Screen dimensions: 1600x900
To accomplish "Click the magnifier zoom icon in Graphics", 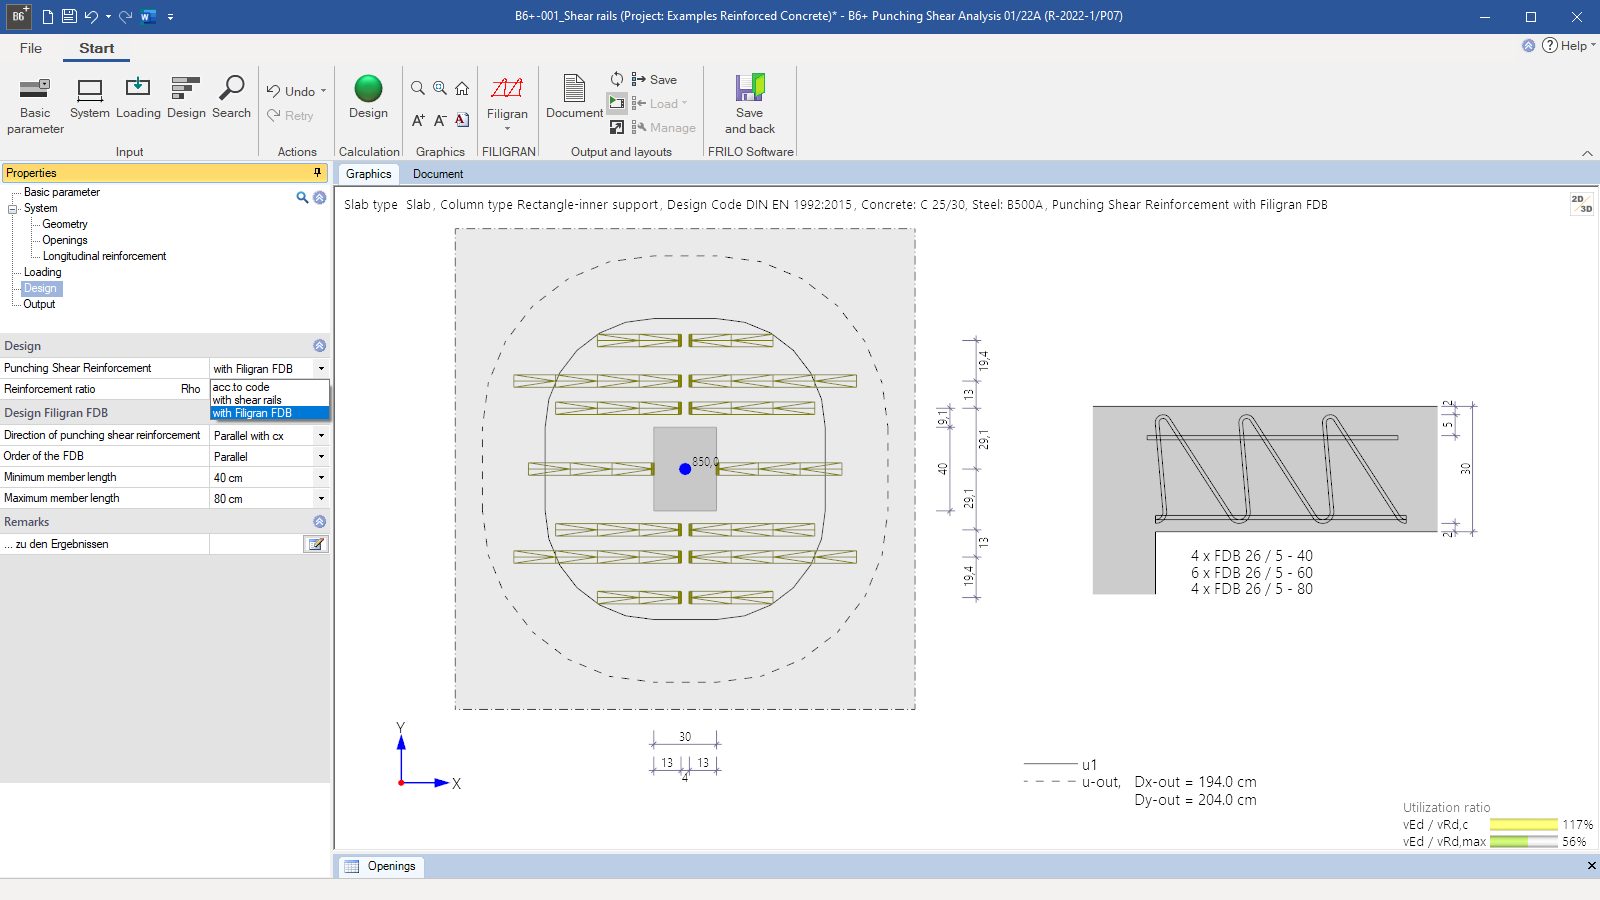I will pyautogui.click(x=418, y=88).
